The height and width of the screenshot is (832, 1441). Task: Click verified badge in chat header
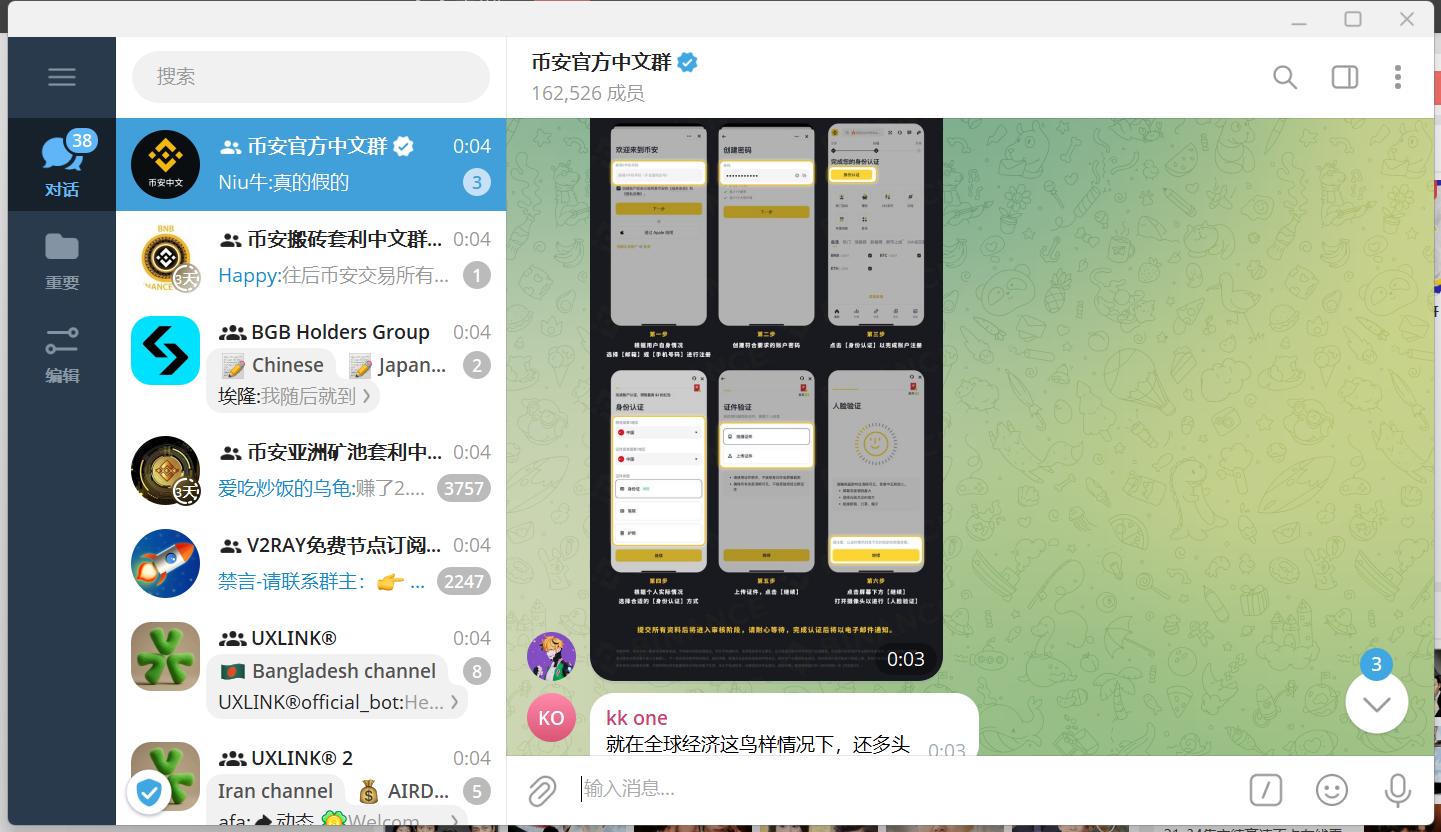pos(687,62)
